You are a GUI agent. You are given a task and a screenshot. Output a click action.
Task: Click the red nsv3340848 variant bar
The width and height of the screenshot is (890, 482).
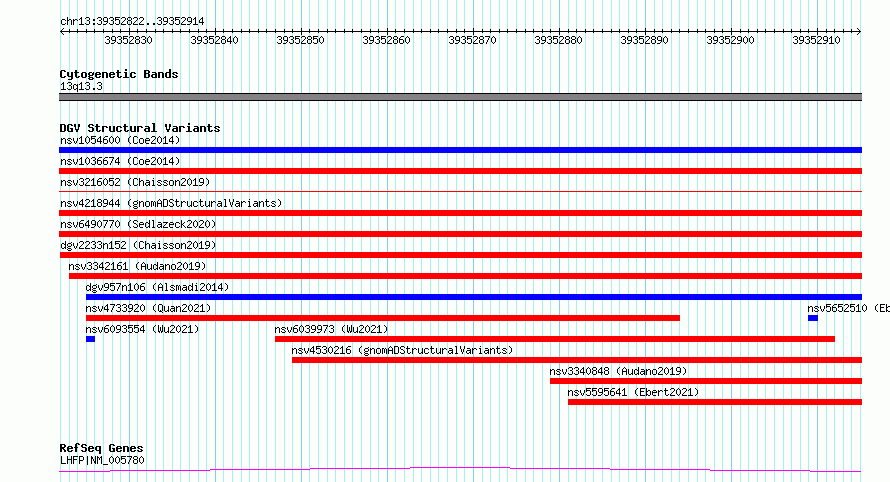(706, 381)
